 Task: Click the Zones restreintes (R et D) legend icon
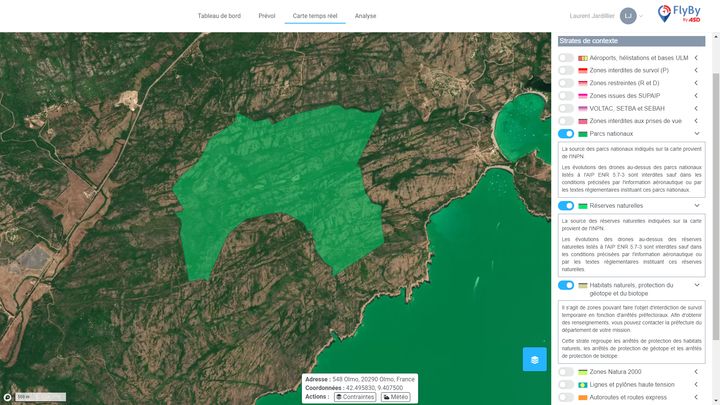pyautogui.click(x=583, y=83)
